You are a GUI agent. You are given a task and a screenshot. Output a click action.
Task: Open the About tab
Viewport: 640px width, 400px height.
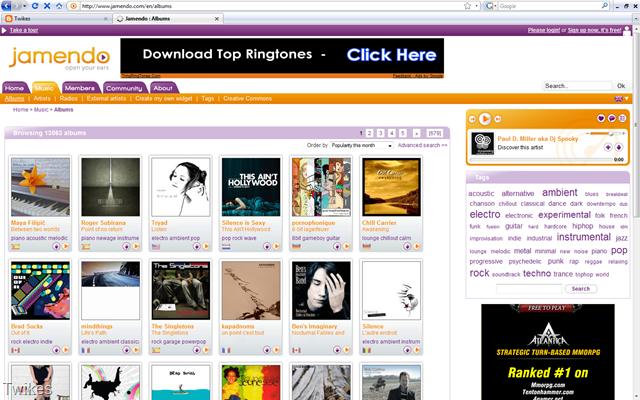click(x=163, y=88)
